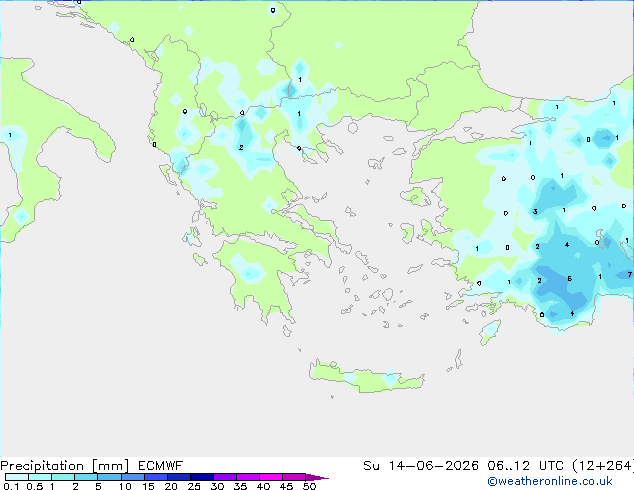Viewport: 634px width, 490px height.
Task: Click the "06..12 UTC" time text
Action: pyautogui.click(x=525, y=466)
